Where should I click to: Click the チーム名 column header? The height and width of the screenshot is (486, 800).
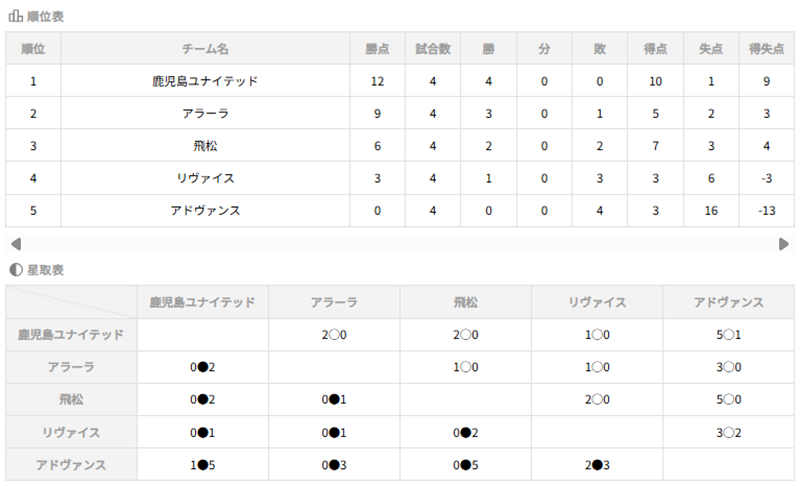[x=205, y=48]
